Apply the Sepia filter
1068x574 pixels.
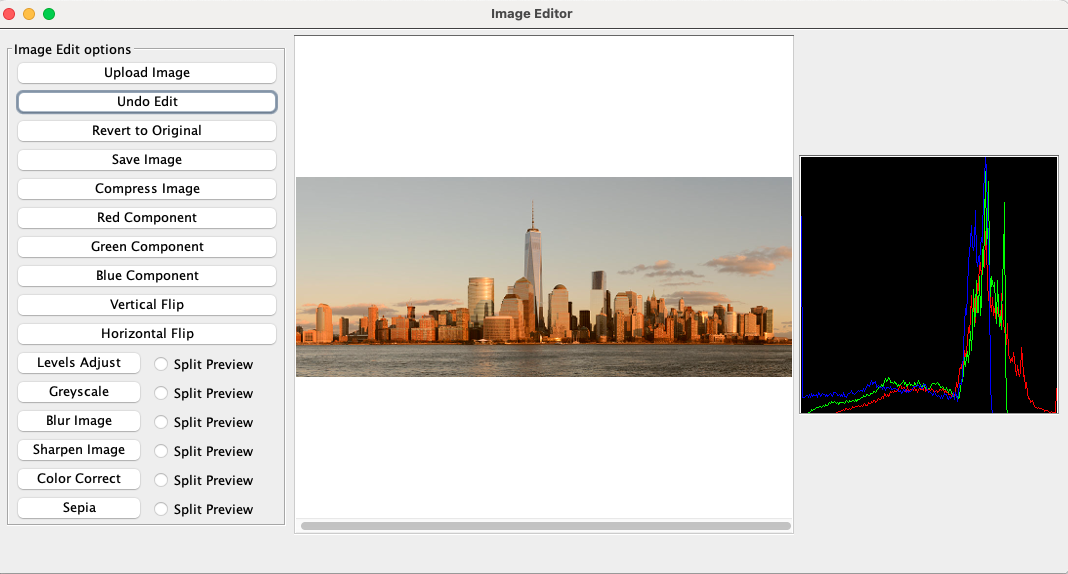pyautogui.click(x=79, y=508)
